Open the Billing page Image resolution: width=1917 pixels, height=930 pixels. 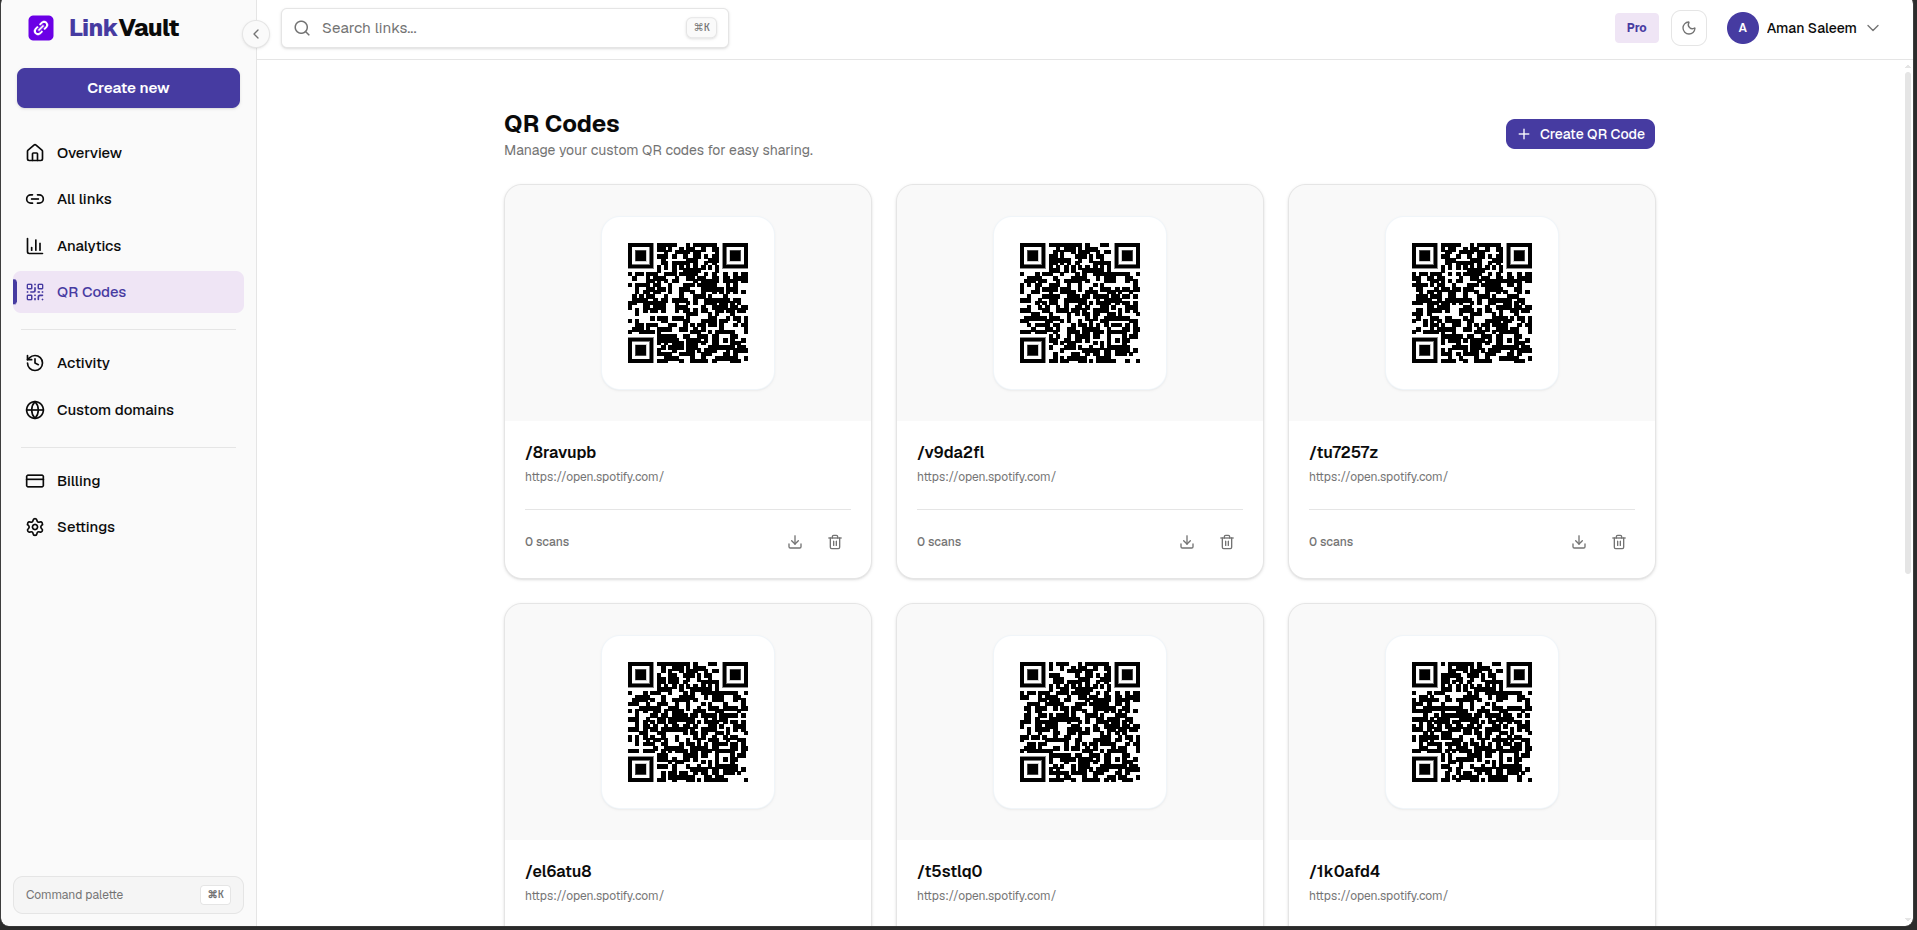(x=128, y=481)
